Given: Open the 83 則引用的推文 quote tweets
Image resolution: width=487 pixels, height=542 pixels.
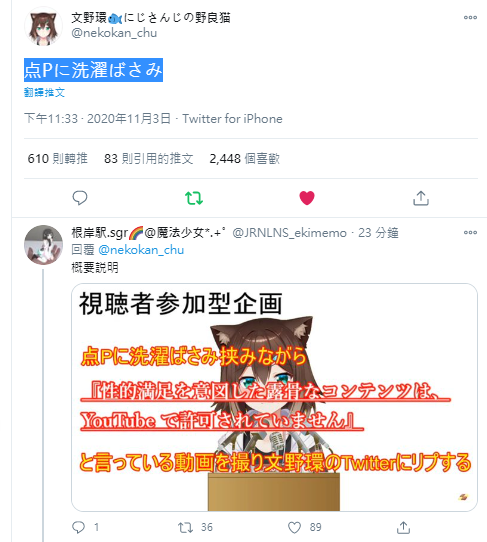Looking at the screenshot, I should coord(149,159).
